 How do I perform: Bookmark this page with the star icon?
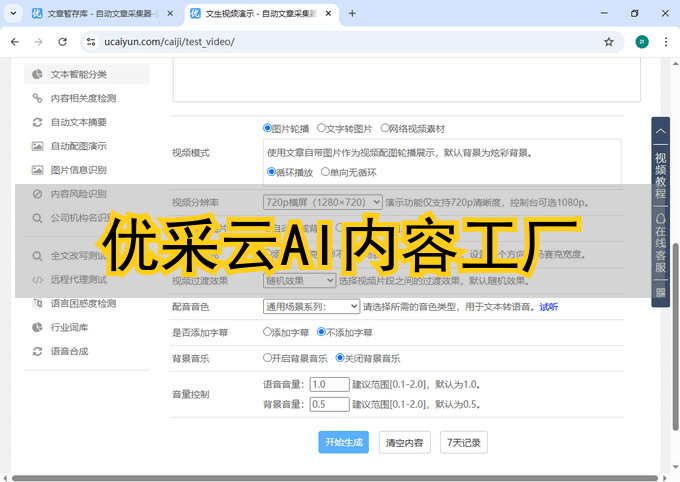click(x=608, y=42)
